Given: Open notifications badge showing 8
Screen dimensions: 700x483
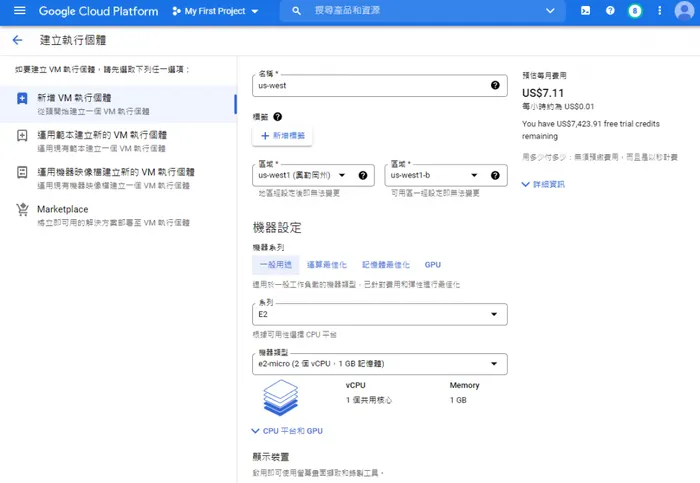Looking at the screenshot, I should tap(634, 11).
